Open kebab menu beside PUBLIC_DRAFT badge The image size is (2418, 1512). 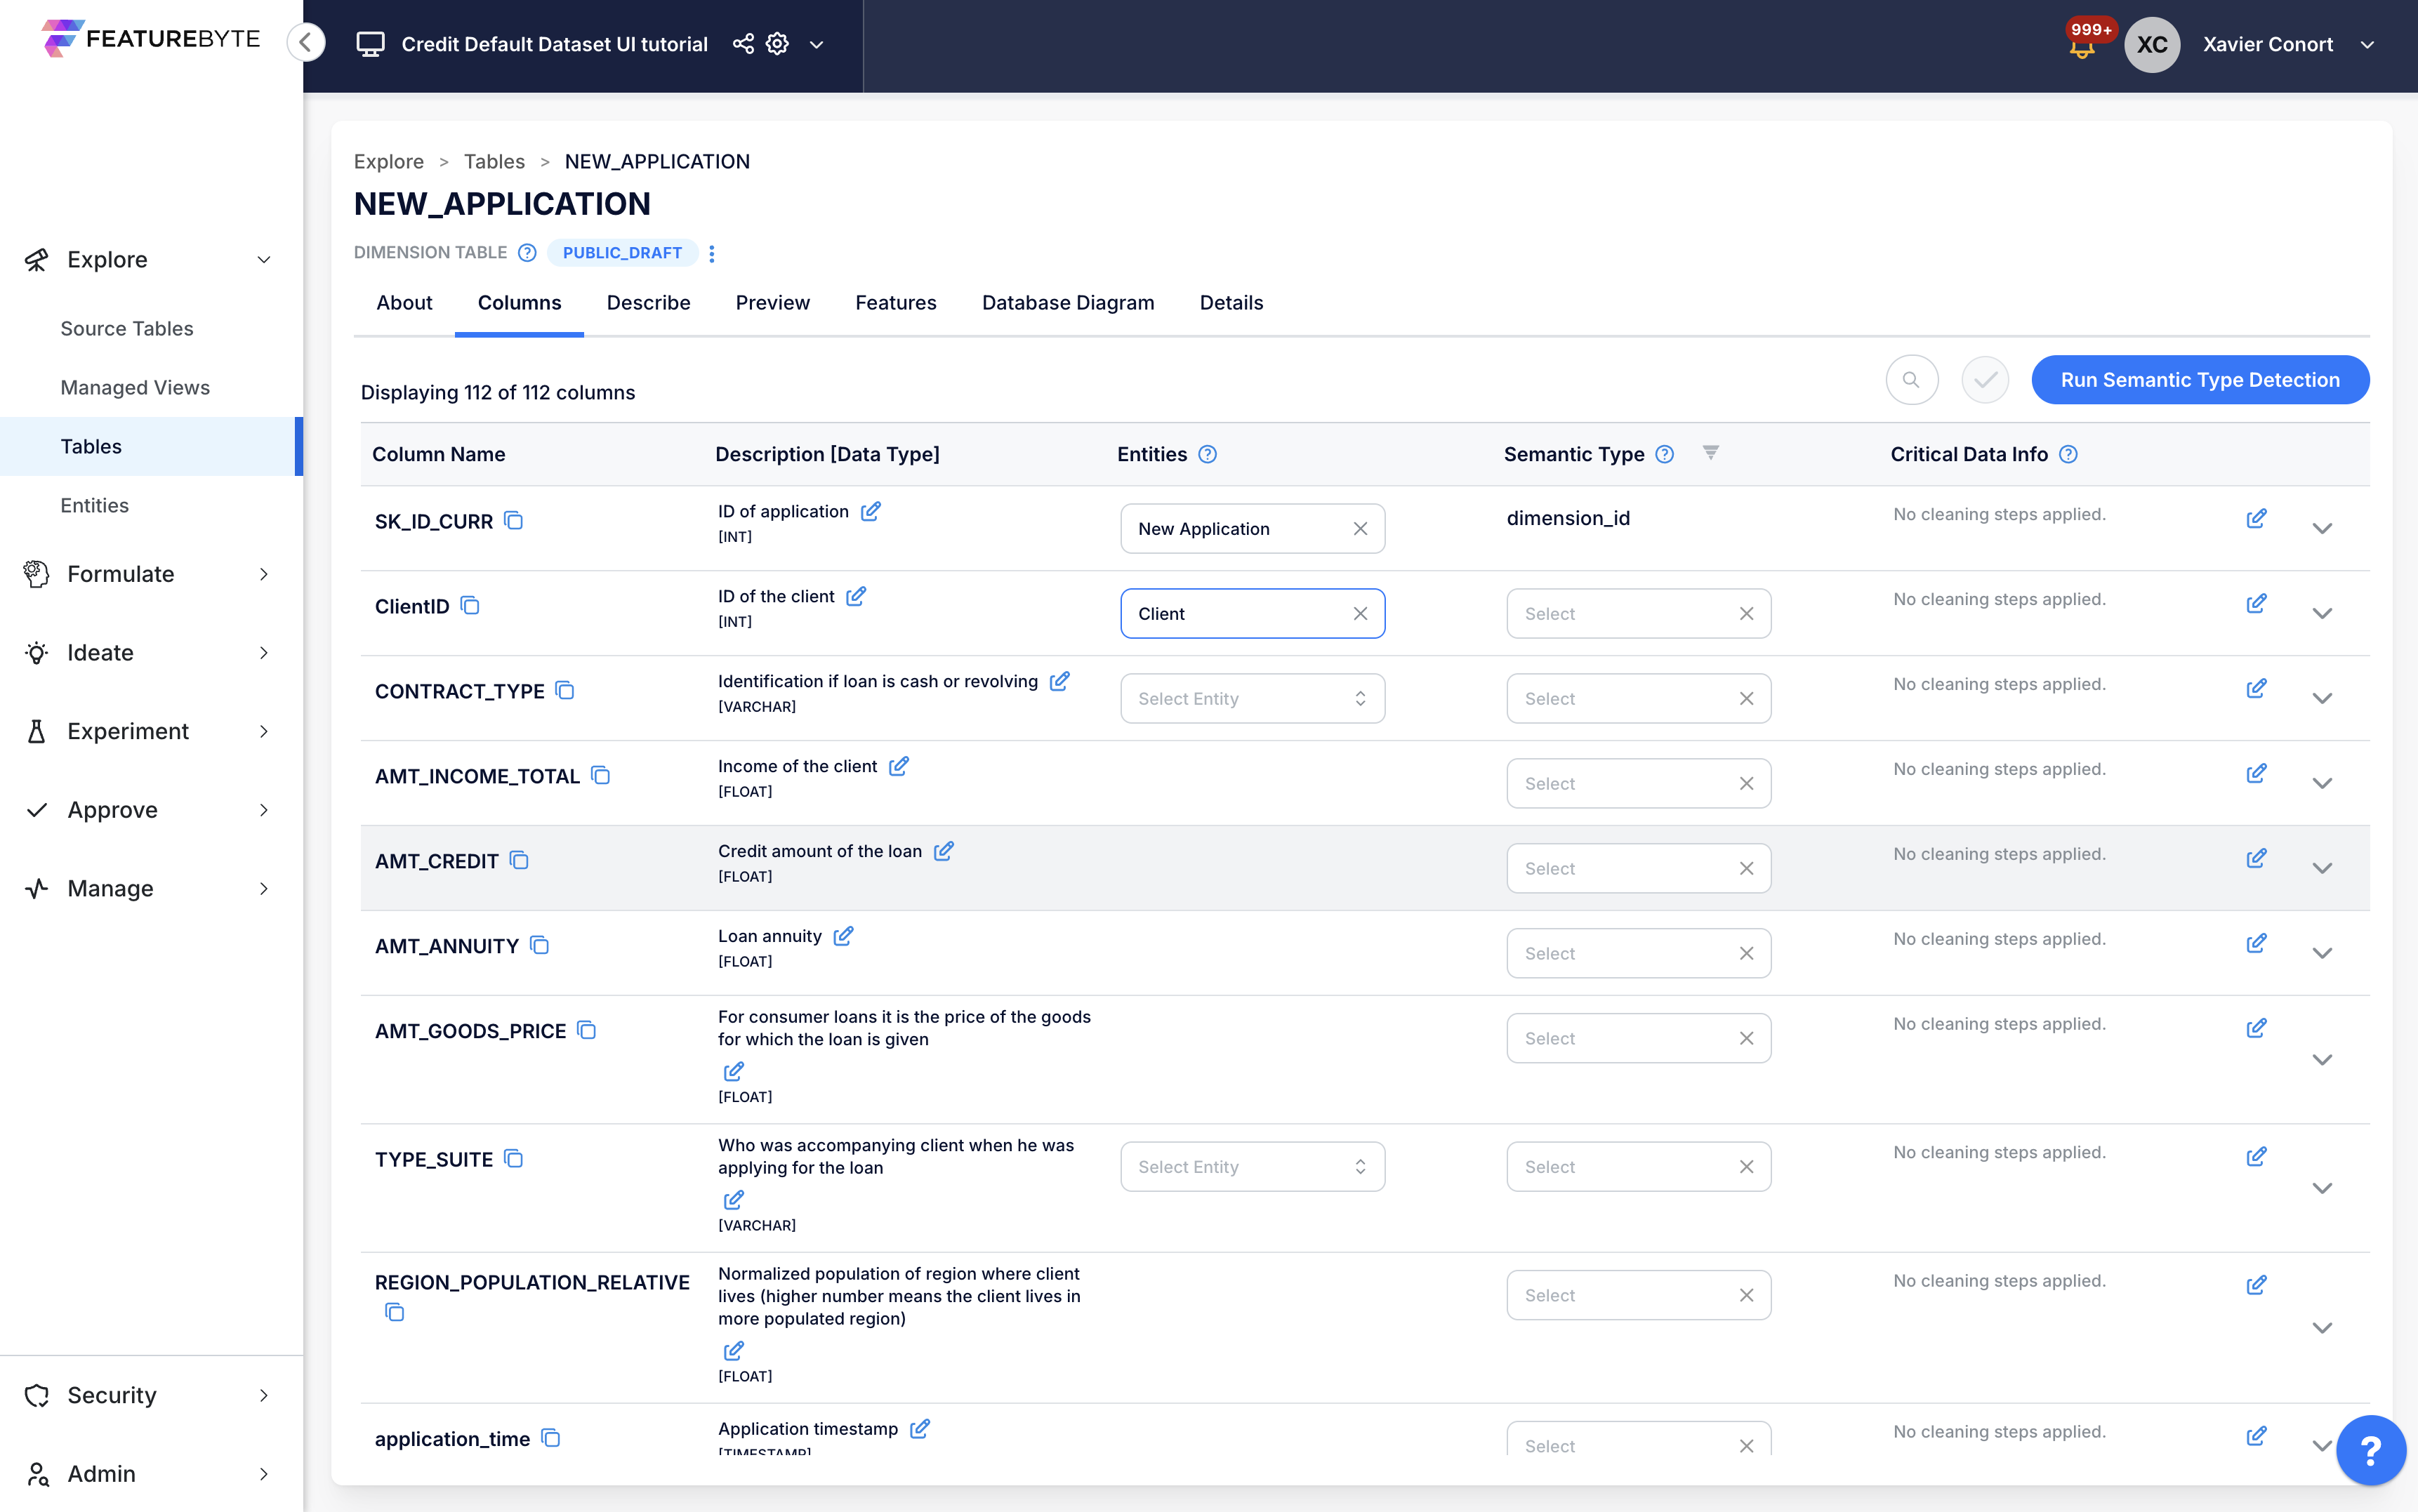pos(711,252)
